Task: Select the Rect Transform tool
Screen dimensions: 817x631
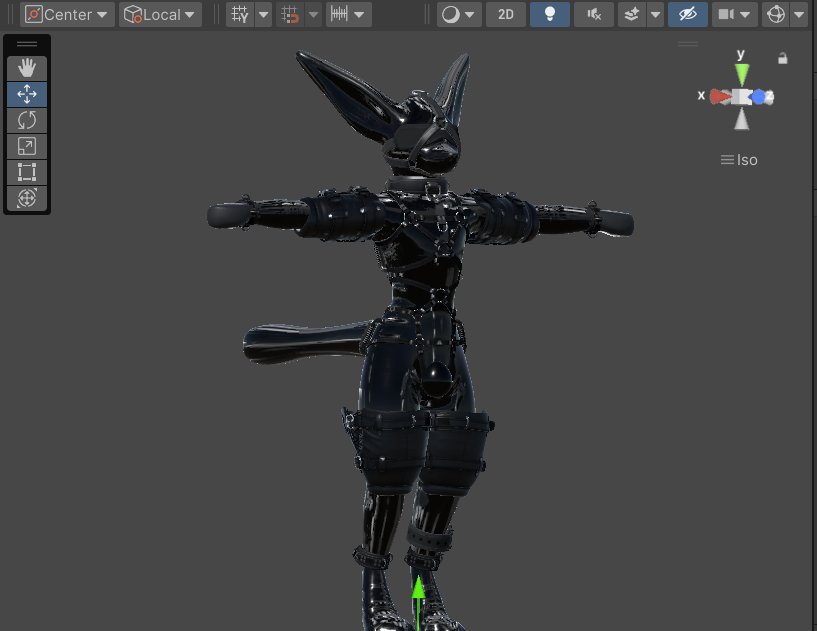Action: coord(27,172)
